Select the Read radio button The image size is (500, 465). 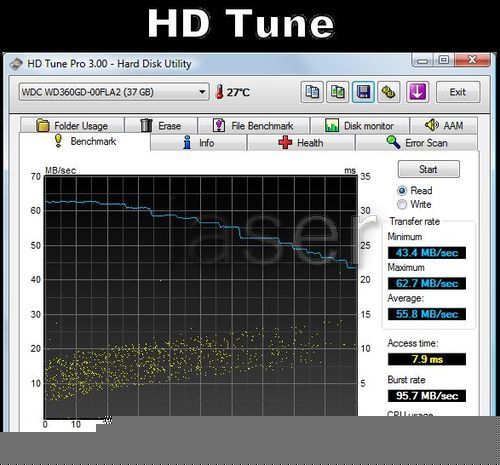coord(402,191)
